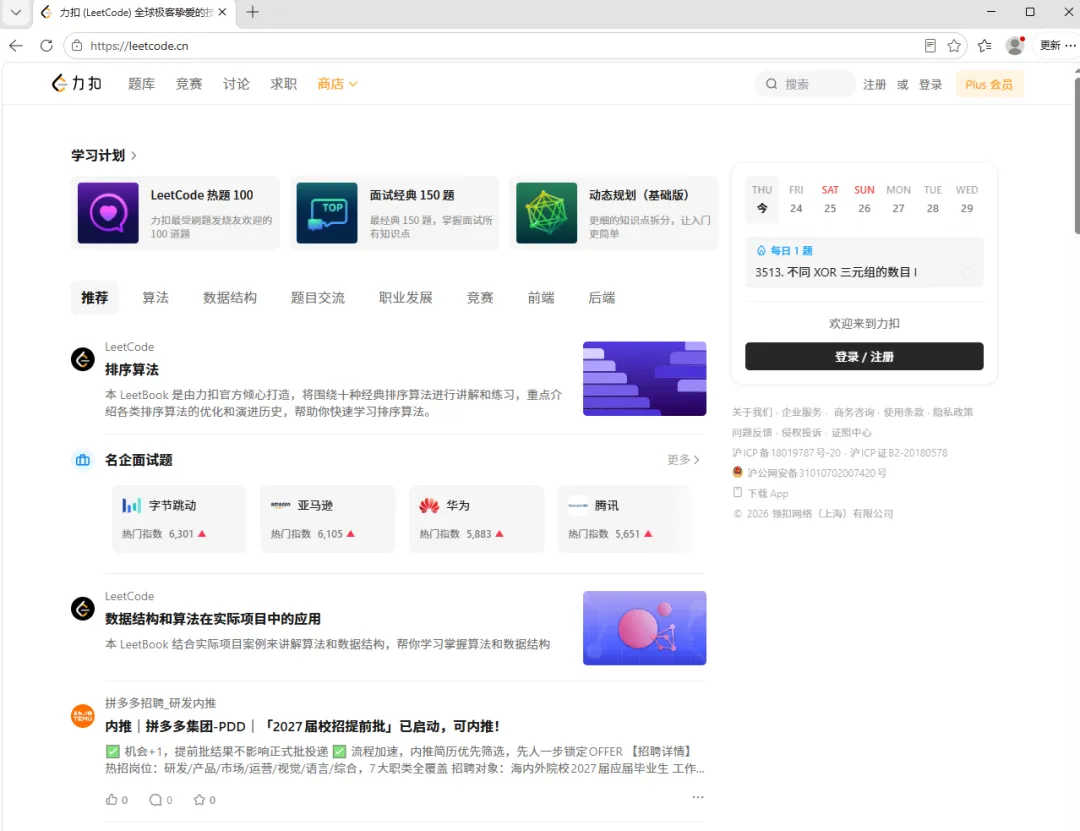
Task: Click LeetCode avatar beside 数据结构和算法 post
Action: pyautogui.click(x=83, y=608)
